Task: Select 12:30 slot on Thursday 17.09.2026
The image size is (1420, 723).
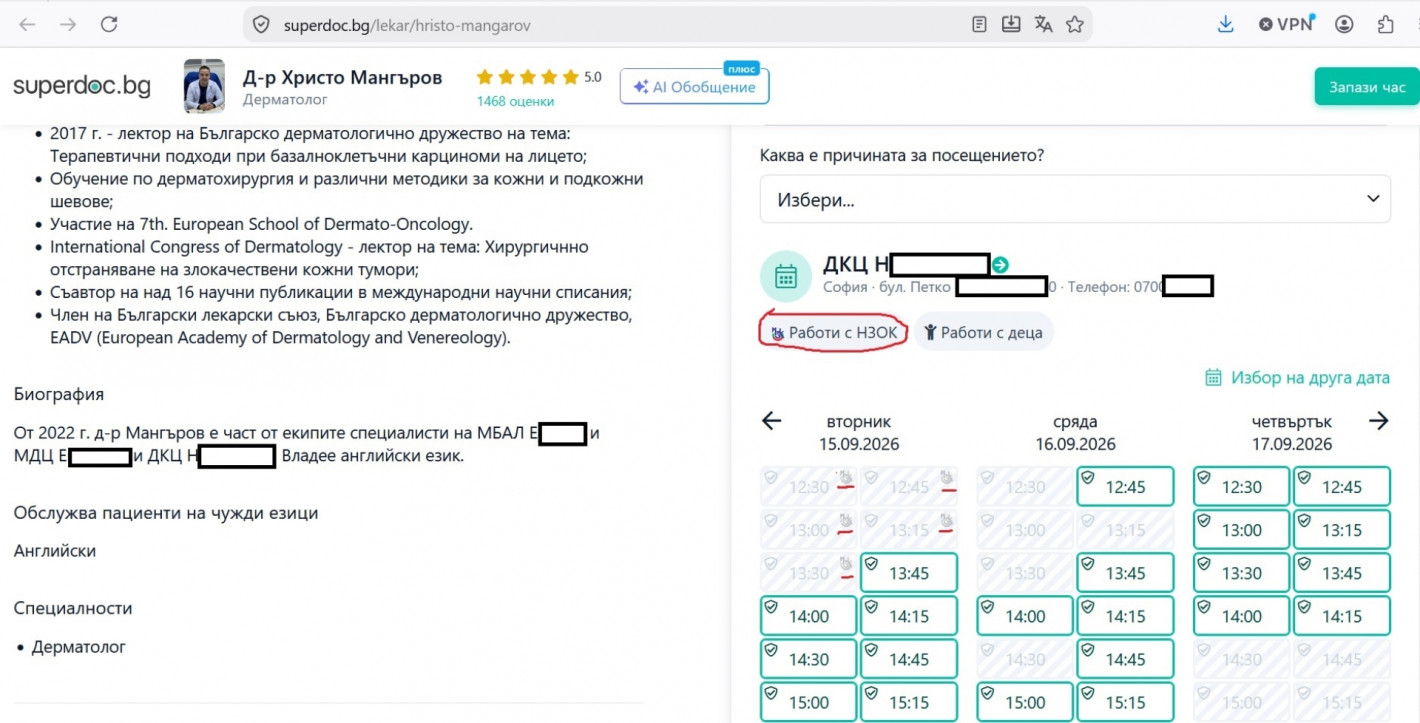Action: (1241, 487)
